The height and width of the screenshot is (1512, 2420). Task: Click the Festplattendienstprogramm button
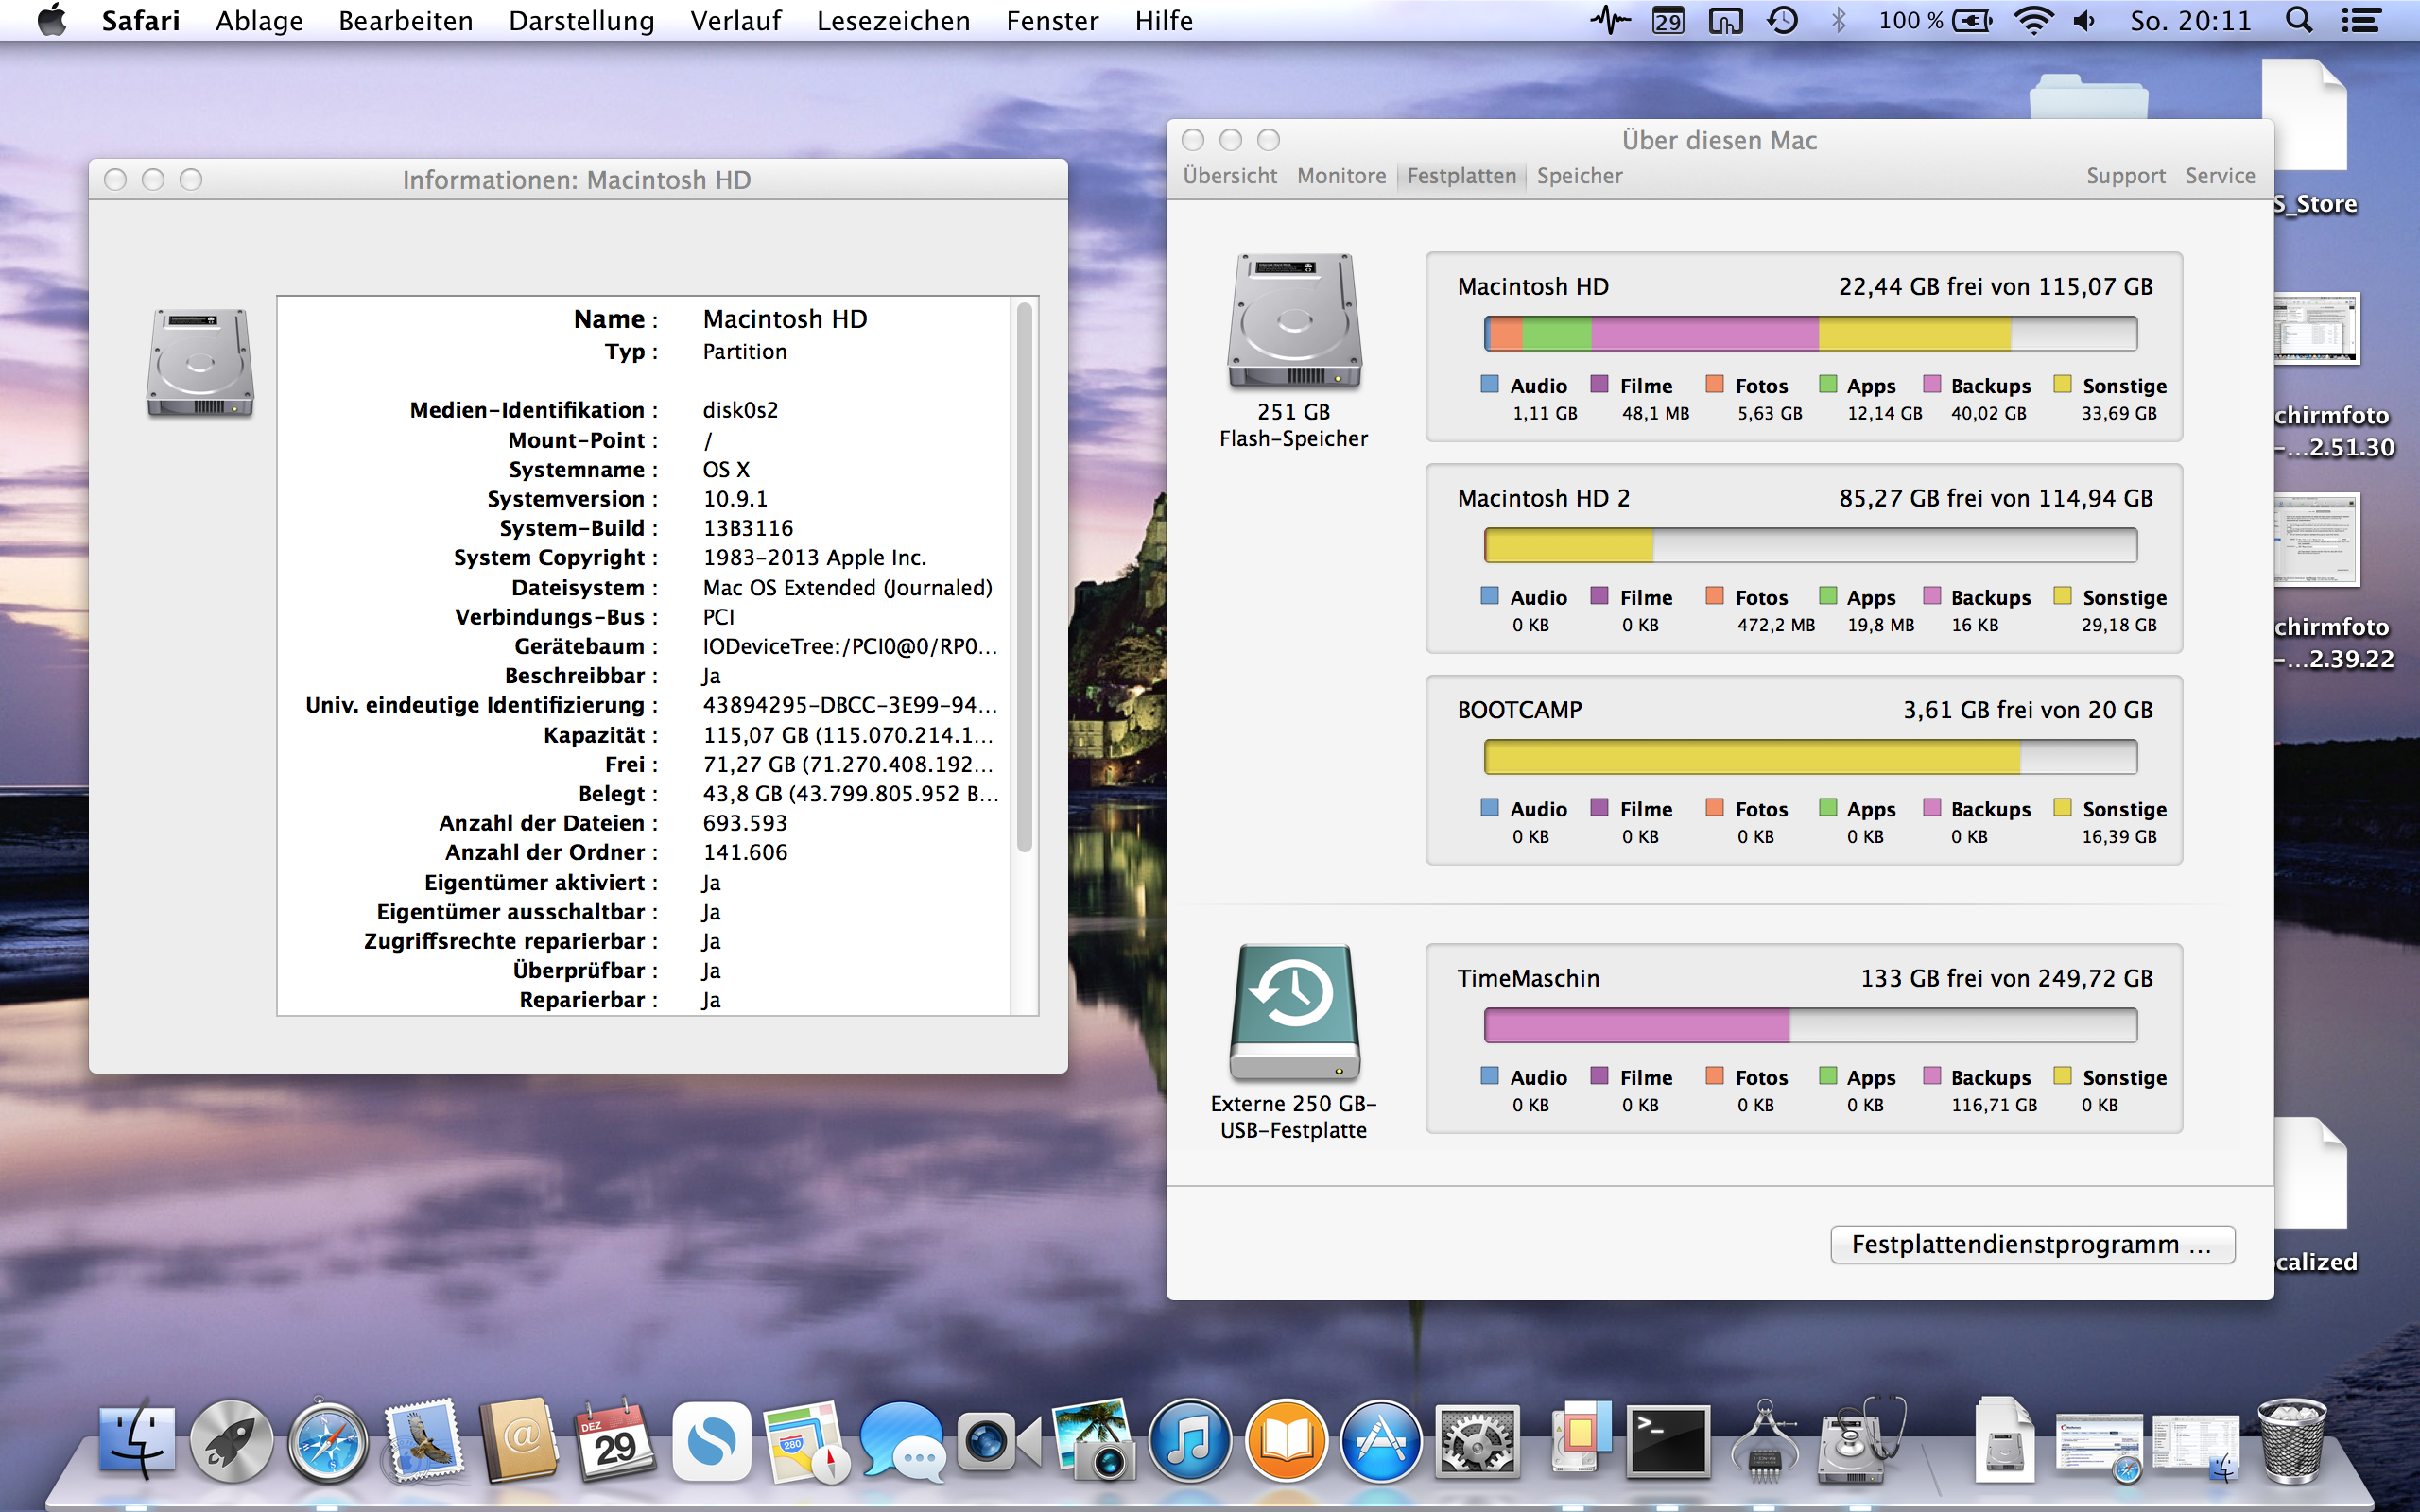(x=2031, y=1244)
